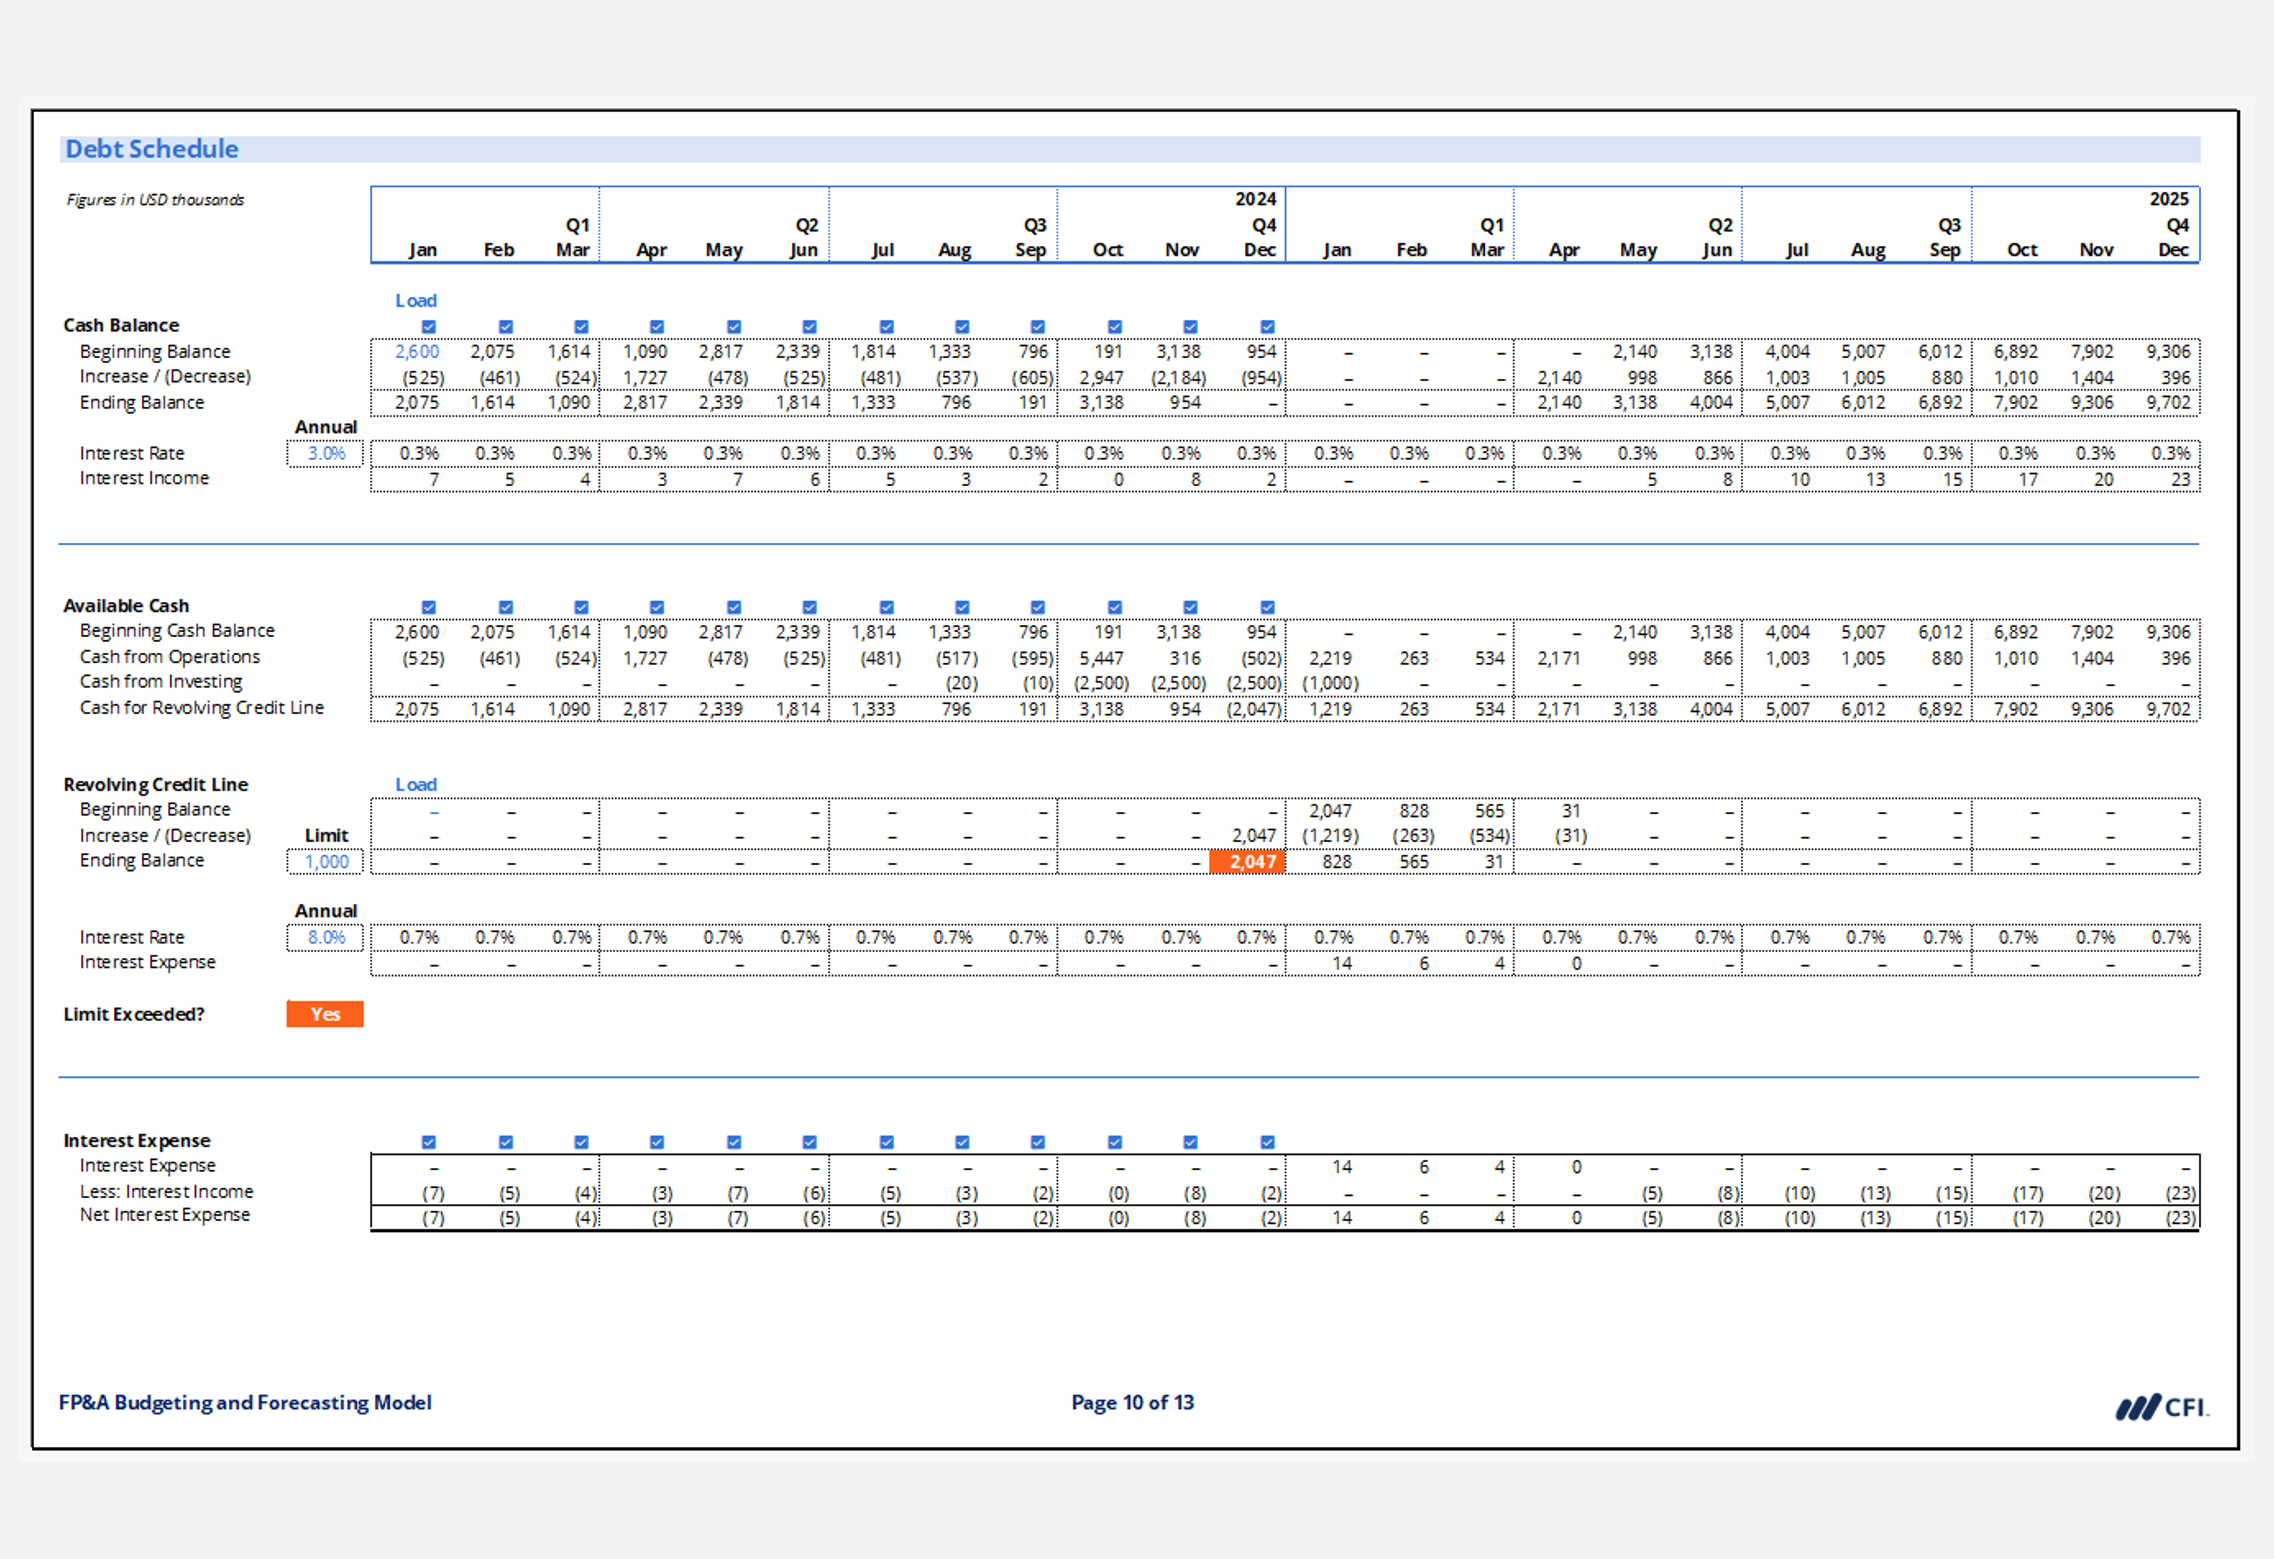Toggle Interest Expense section December checkbox
This screenshot has width=2274, height=1559.
click(1267, 1142)
